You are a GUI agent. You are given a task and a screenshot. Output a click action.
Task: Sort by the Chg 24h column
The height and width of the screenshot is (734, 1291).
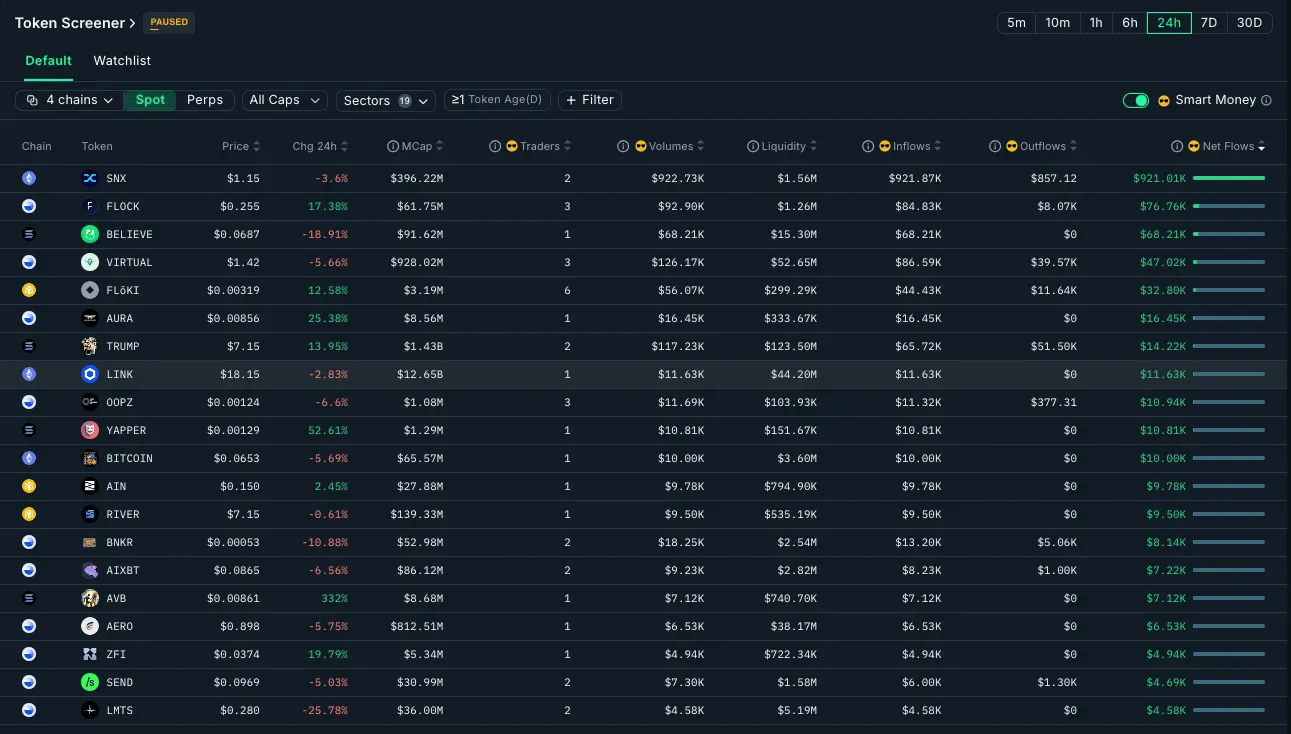320,146
